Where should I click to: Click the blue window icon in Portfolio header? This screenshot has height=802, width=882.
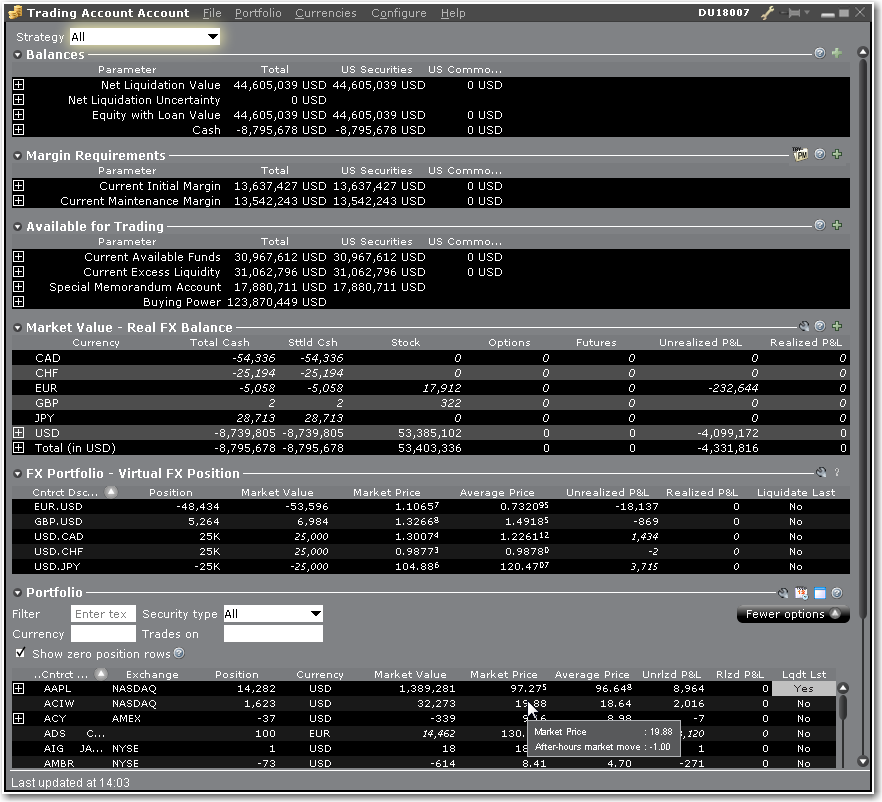820,593
